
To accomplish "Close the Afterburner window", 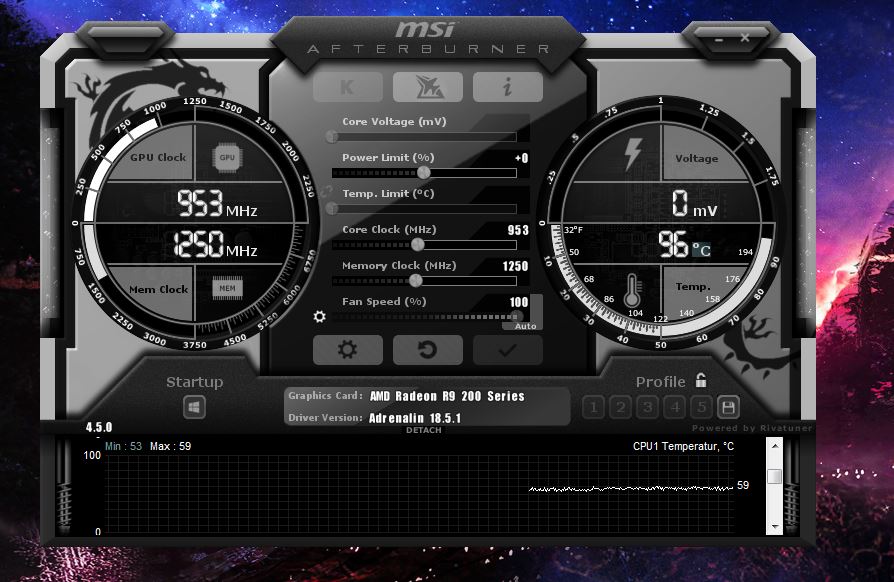I will click(x=745, y=38).
